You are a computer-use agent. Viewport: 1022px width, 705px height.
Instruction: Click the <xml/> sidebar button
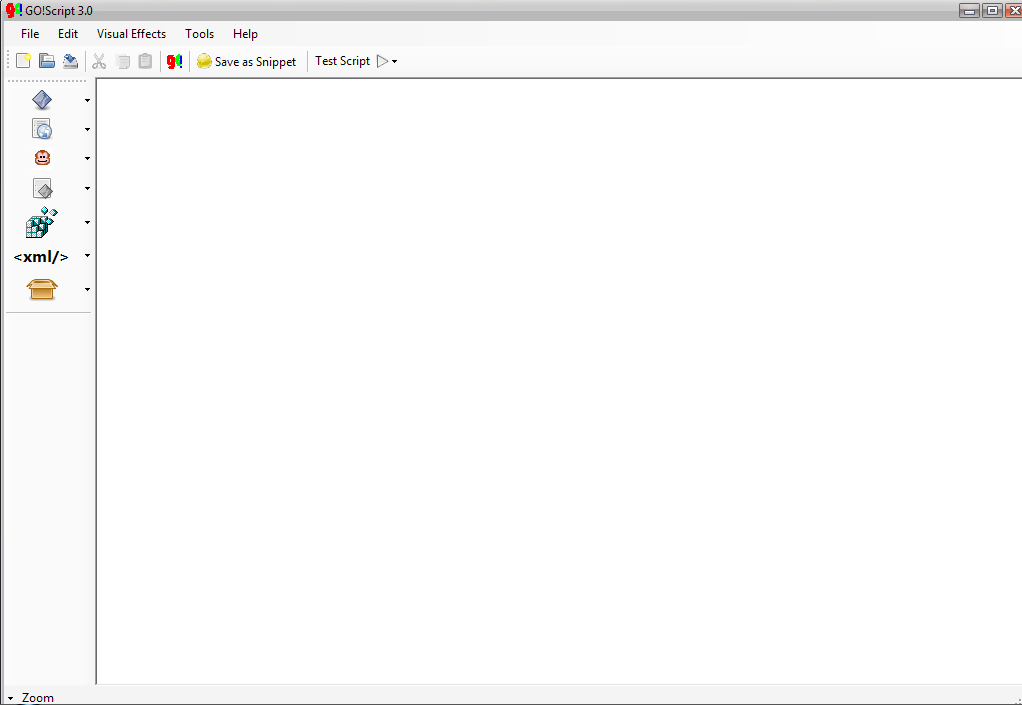tap(41, 256)
